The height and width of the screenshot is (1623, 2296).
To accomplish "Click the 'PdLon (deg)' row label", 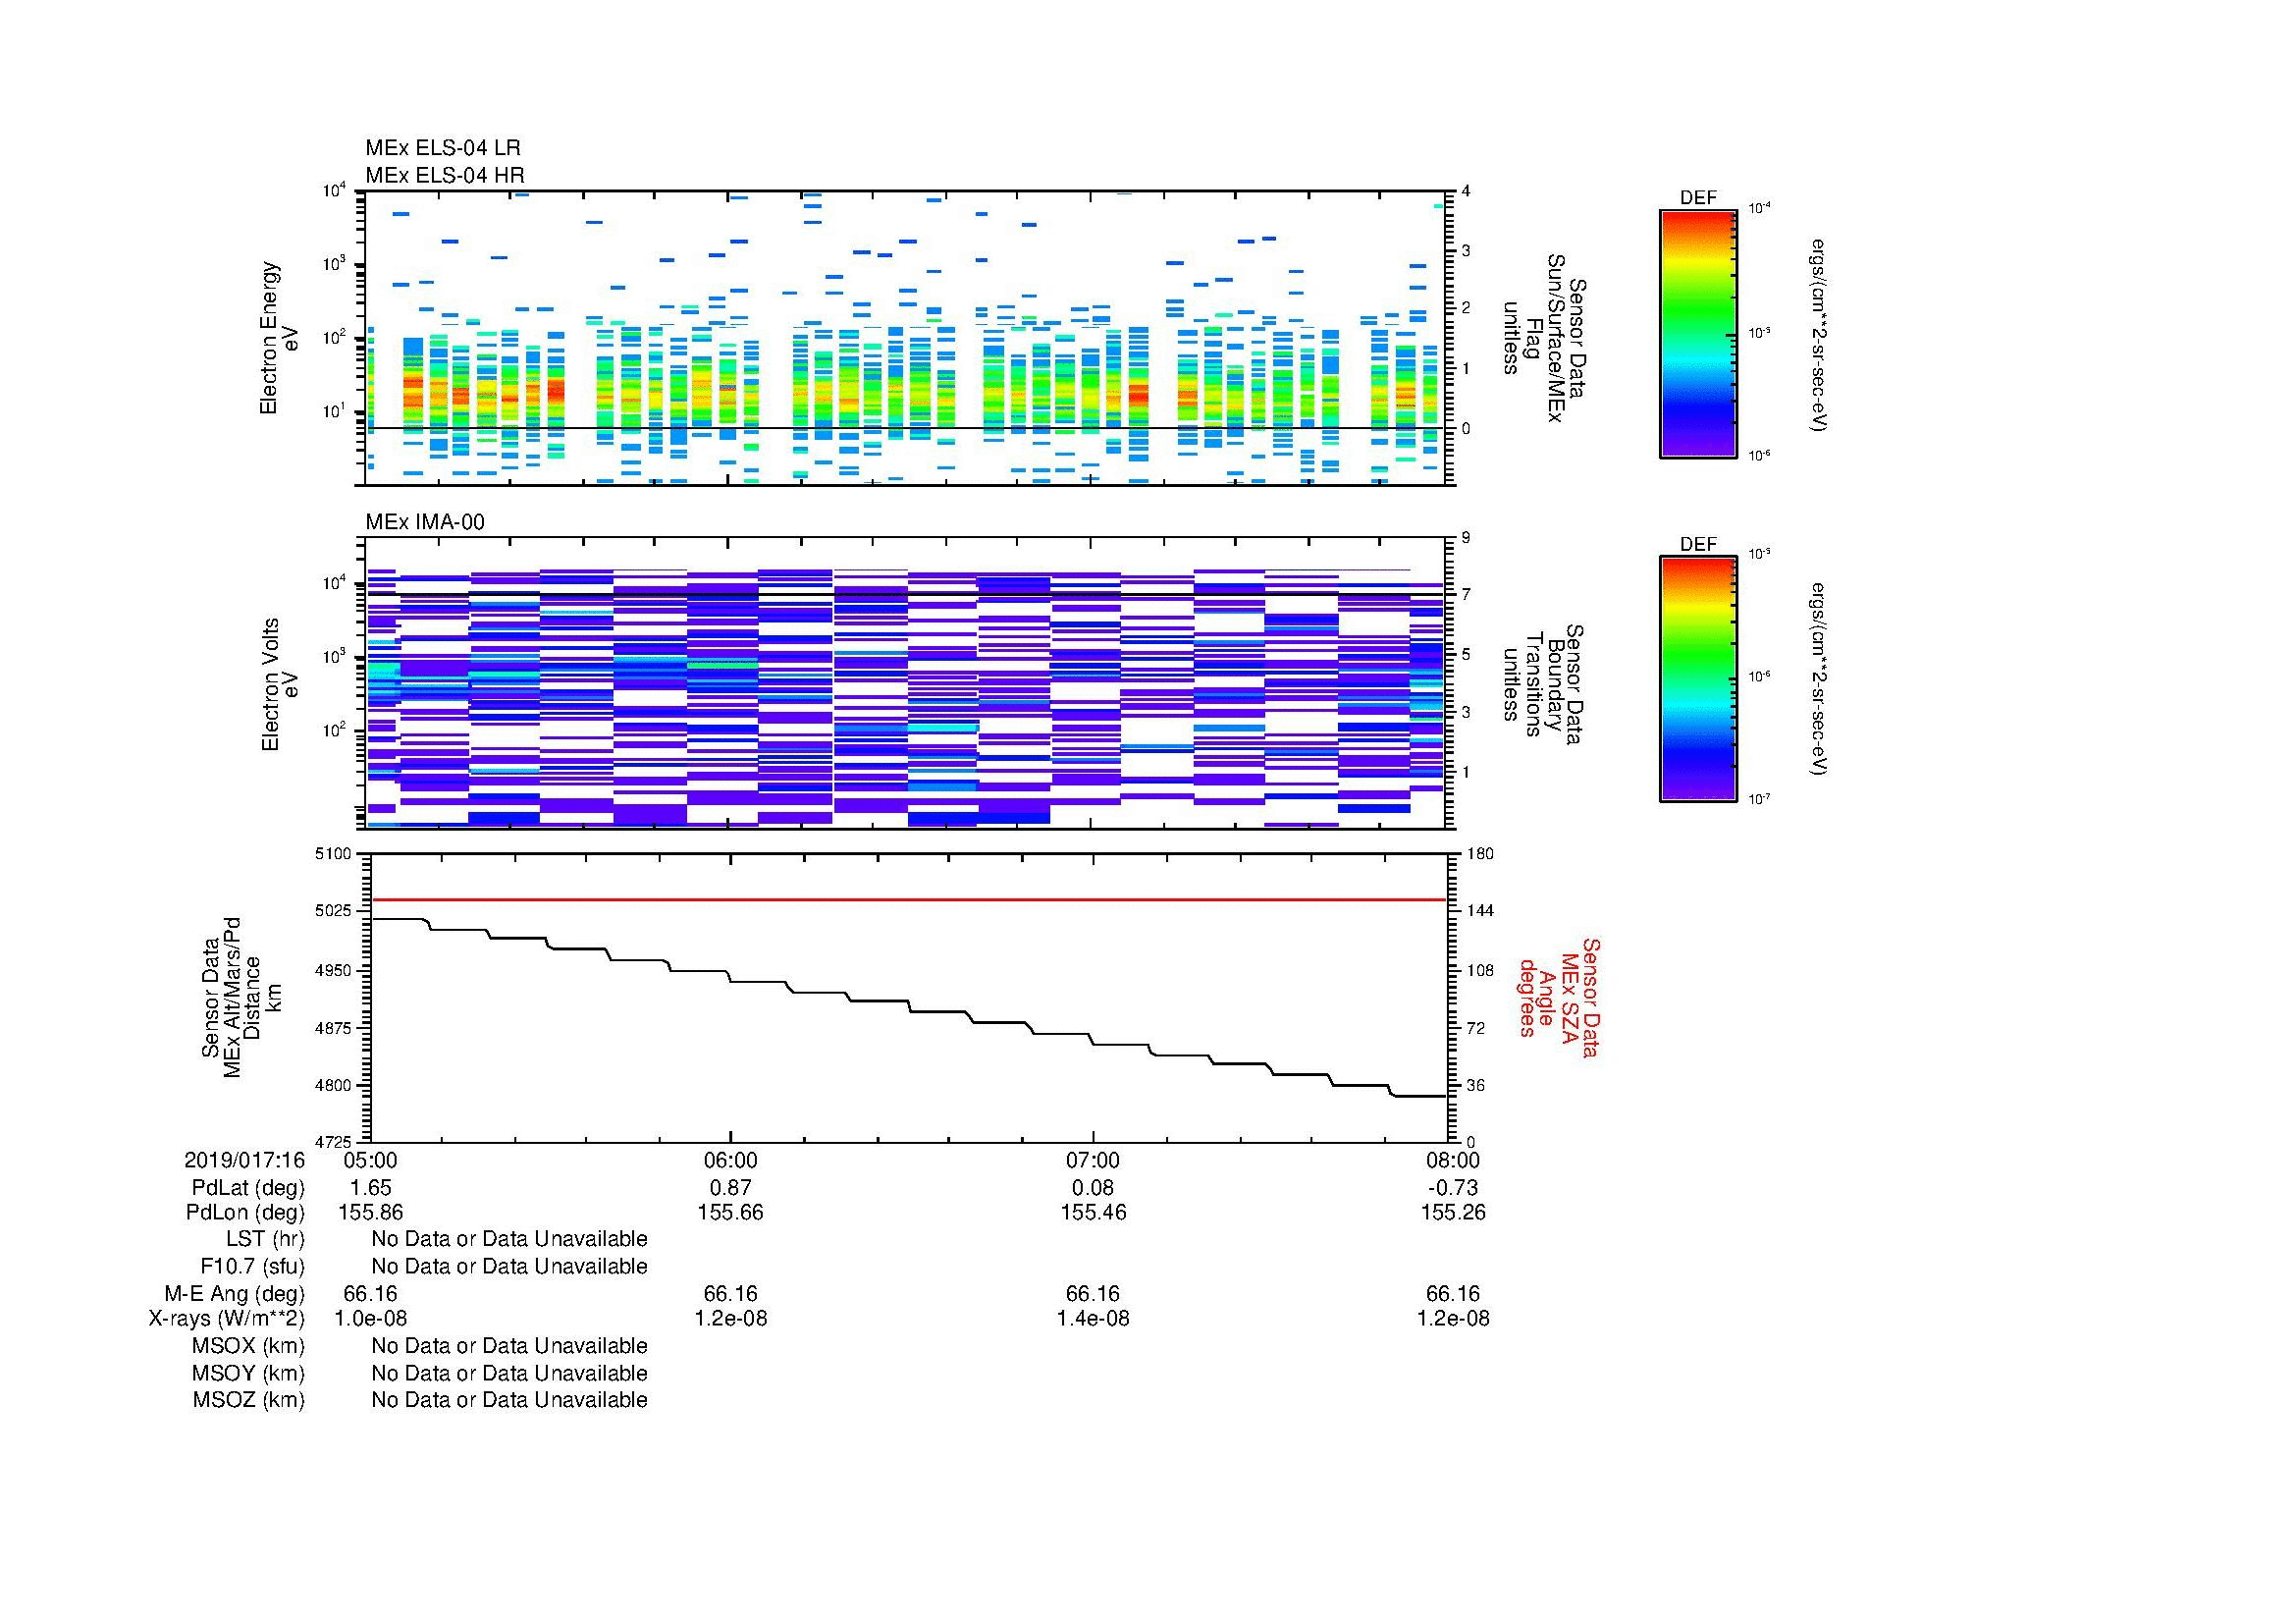I will coord(245,1213).
